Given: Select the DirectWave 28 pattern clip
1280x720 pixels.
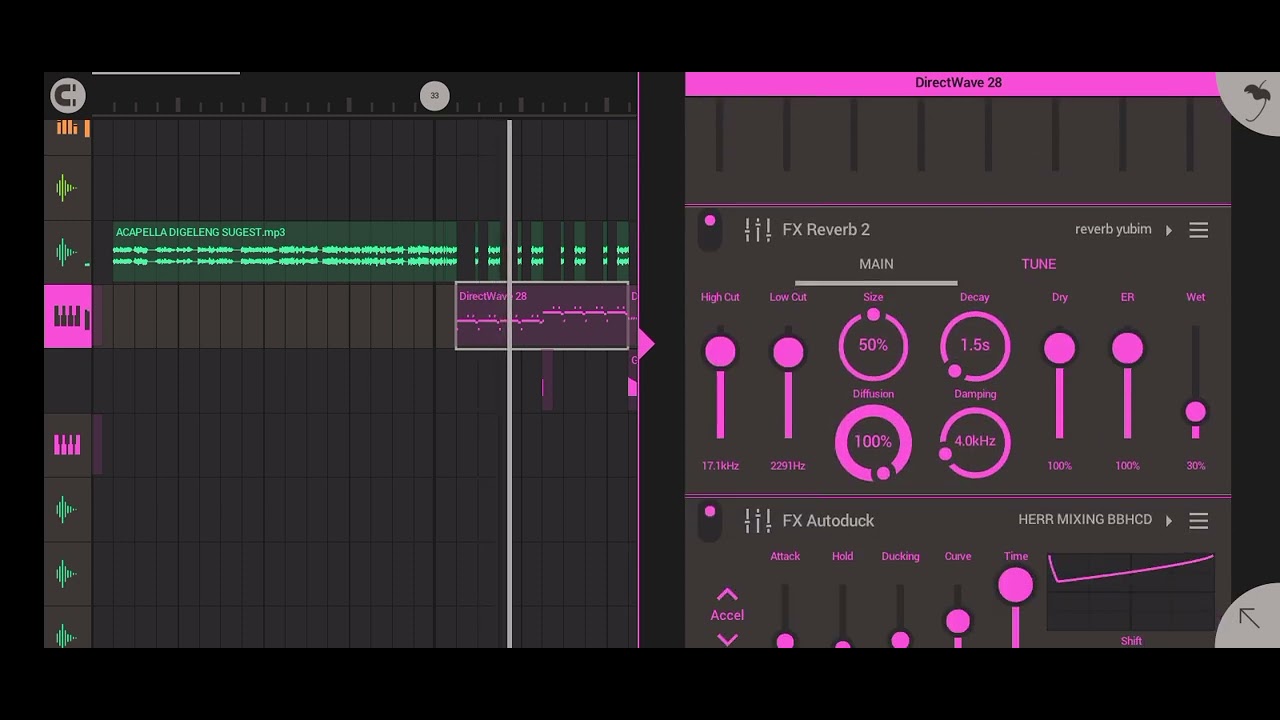Looking at the screenshot, I should click(x=542, y=317).
